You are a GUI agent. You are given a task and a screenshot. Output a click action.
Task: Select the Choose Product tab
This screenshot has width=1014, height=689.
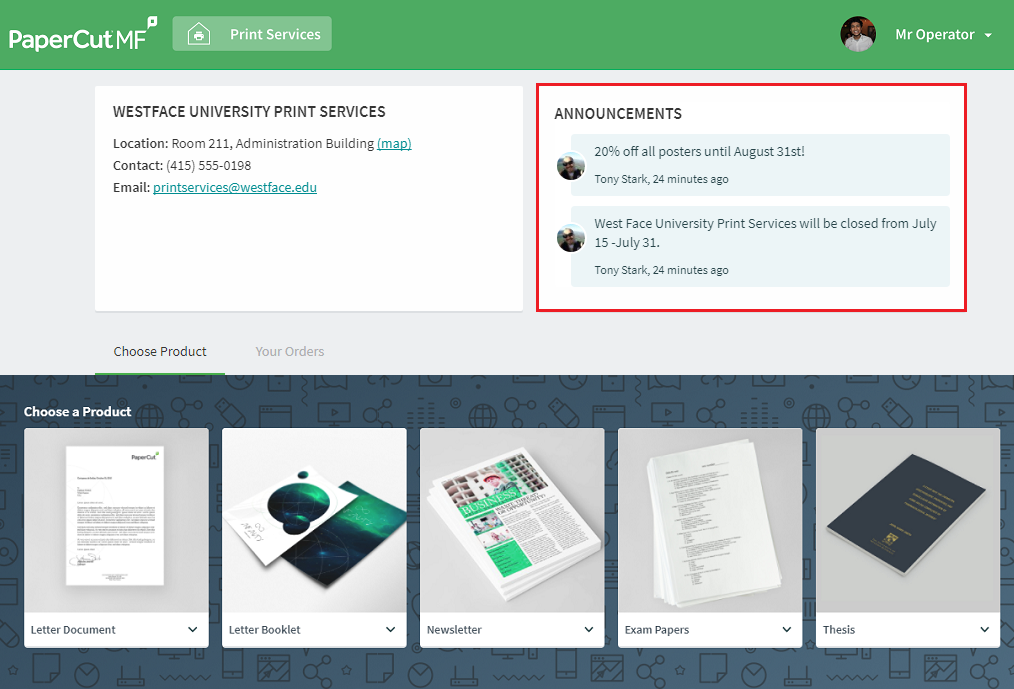point(160,351)
